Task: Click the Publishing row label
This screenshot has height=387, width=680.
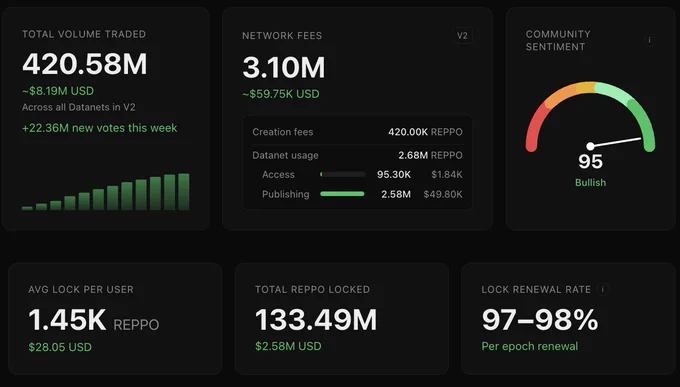Action: [286, 194]
